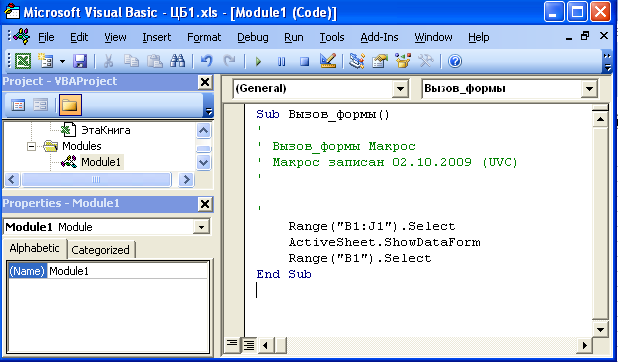
Task: Select Modules folder in project tree
Action: click(x=82, y=146)
